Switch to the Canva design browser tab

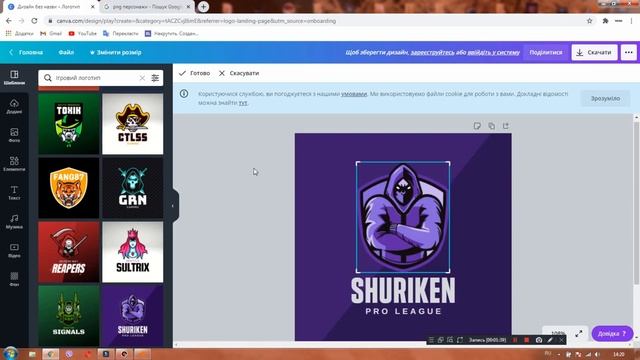click(51, 7)
